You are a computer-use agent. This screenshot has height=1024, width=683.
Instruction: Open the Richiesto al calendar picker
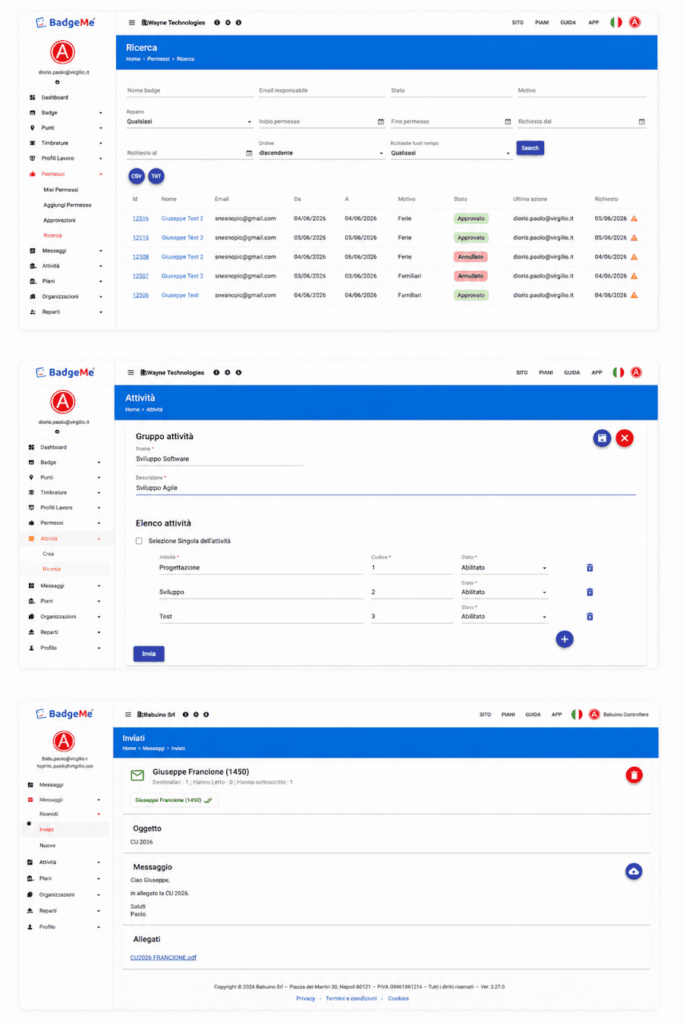point(249,153)
